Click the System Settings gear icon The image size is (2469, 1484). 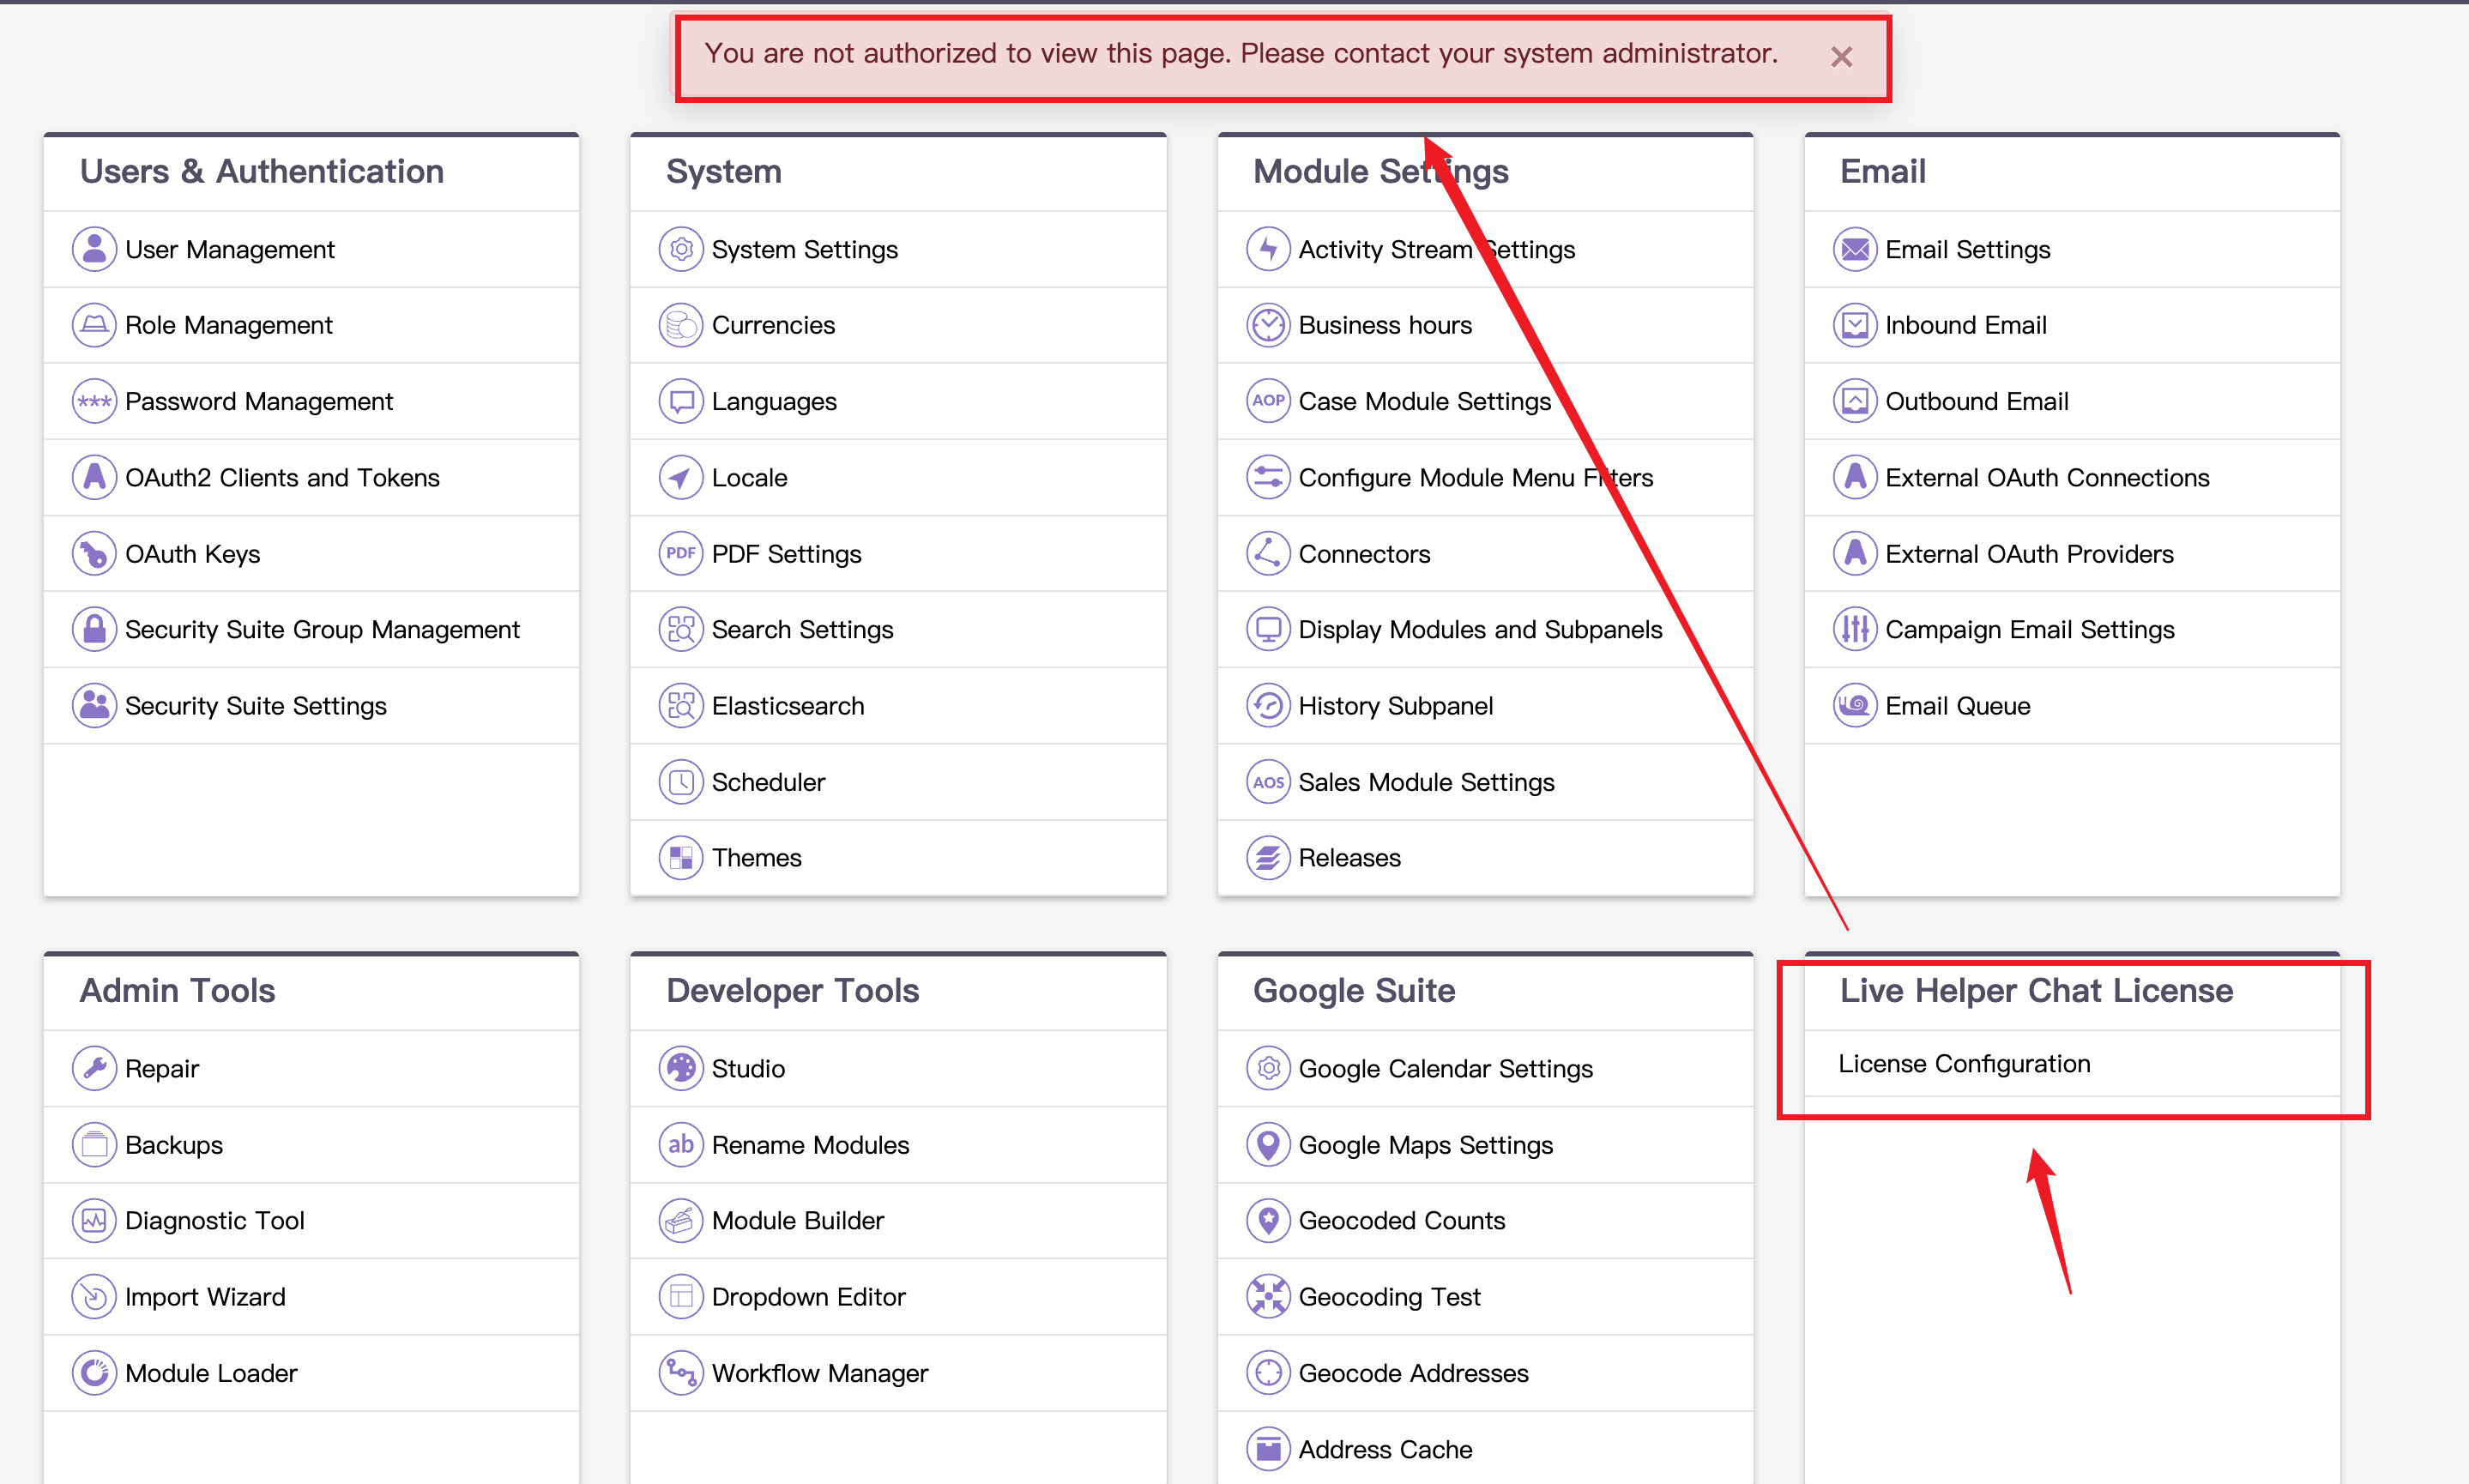point(681,249)
